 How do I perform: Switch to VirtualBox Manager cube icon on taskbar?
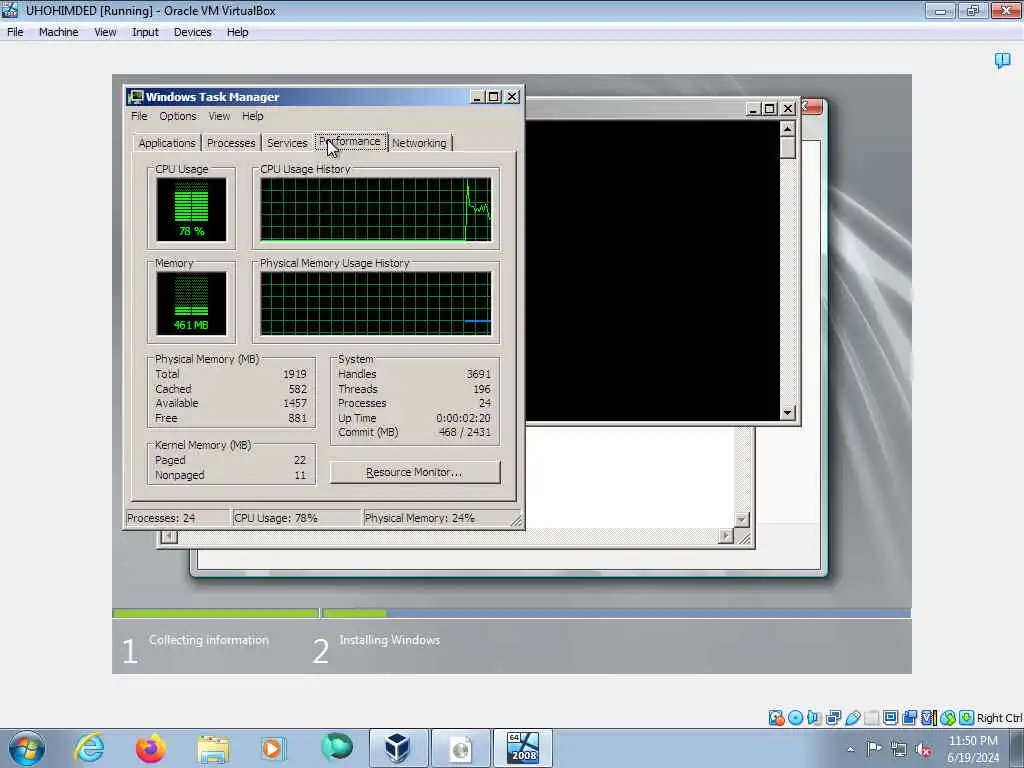pos(398,748)
